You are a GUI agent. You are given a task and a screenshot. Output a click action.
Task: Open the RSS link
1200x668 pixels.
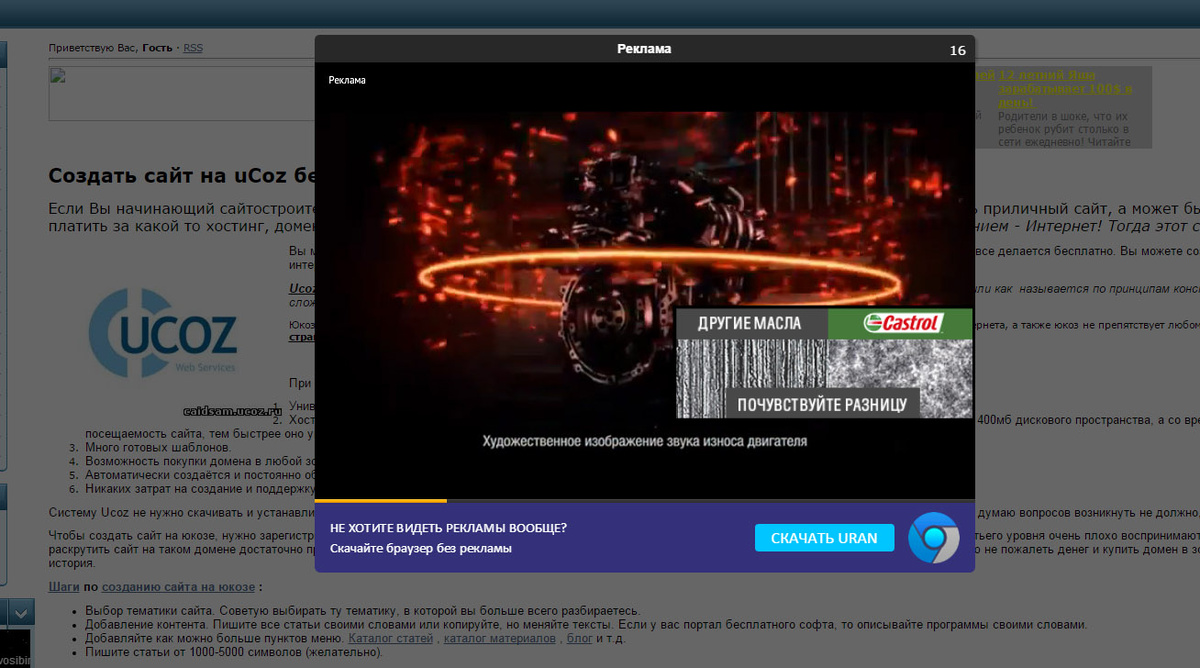[192, 48]
